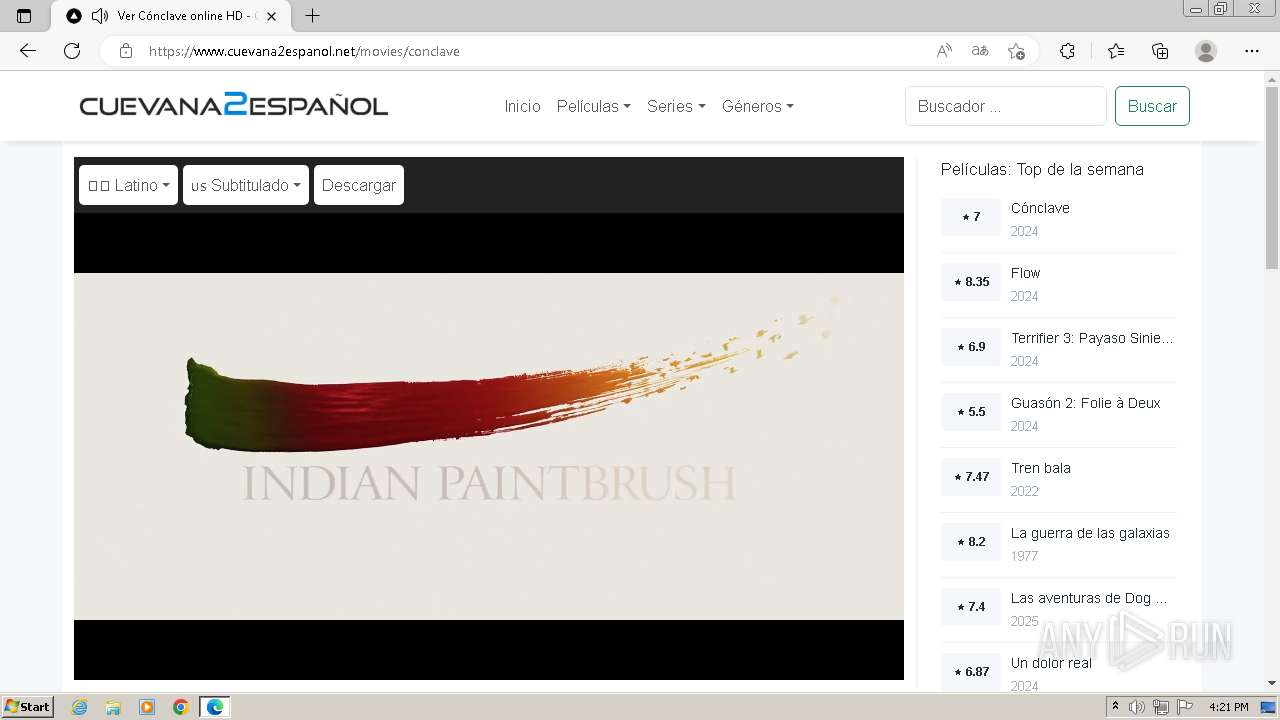Open the Windows Start menu
1280x720 pixels.
[28, 707]
